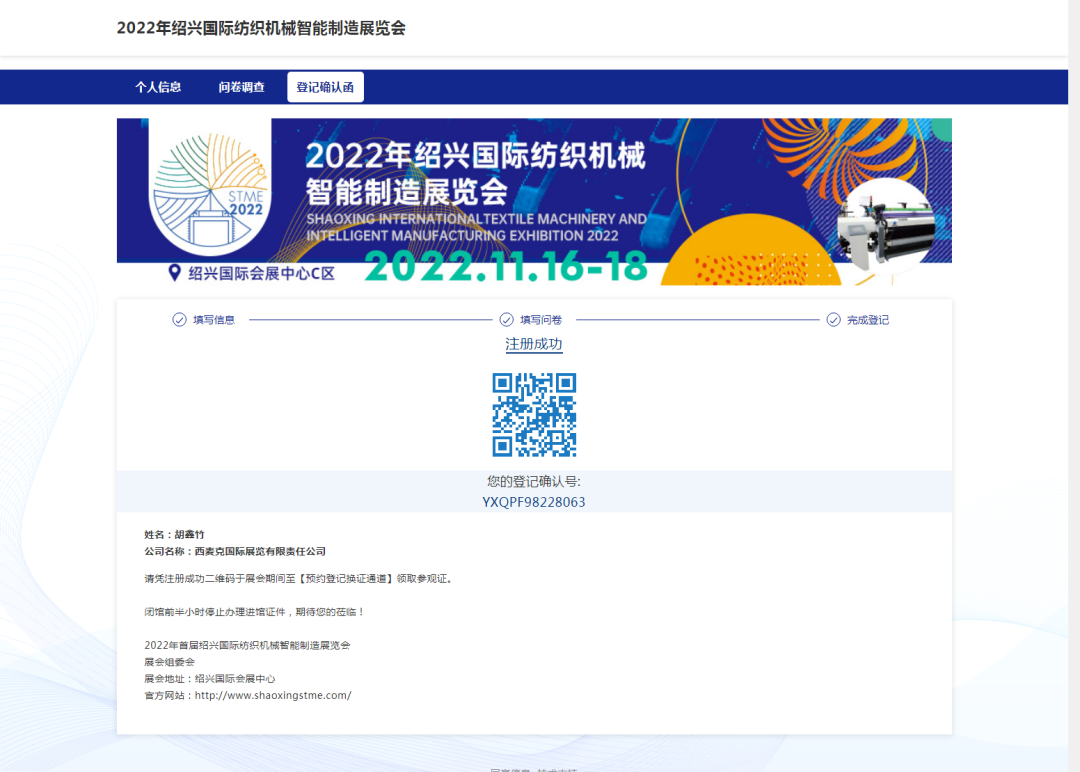Click the banner date 2022.11.16-18
The image size is (1080, 772).
click(506, 267)
